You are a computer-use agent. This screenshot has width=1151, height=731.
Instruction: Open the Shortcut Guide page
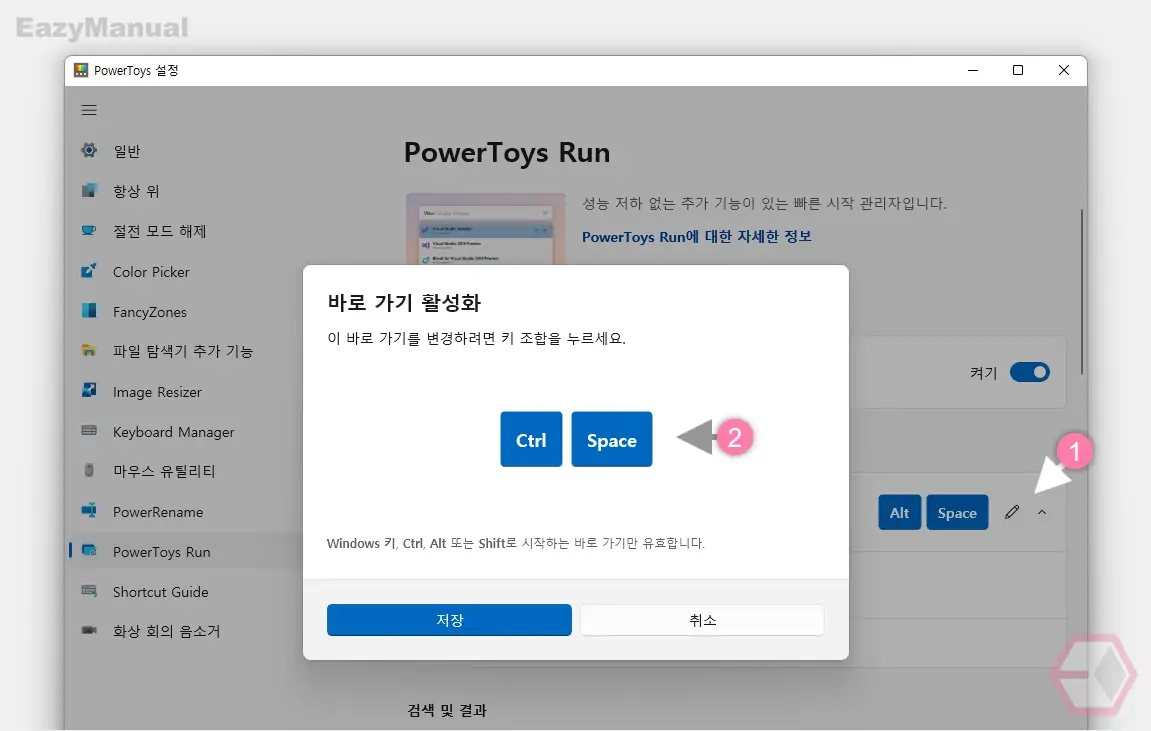161,592
